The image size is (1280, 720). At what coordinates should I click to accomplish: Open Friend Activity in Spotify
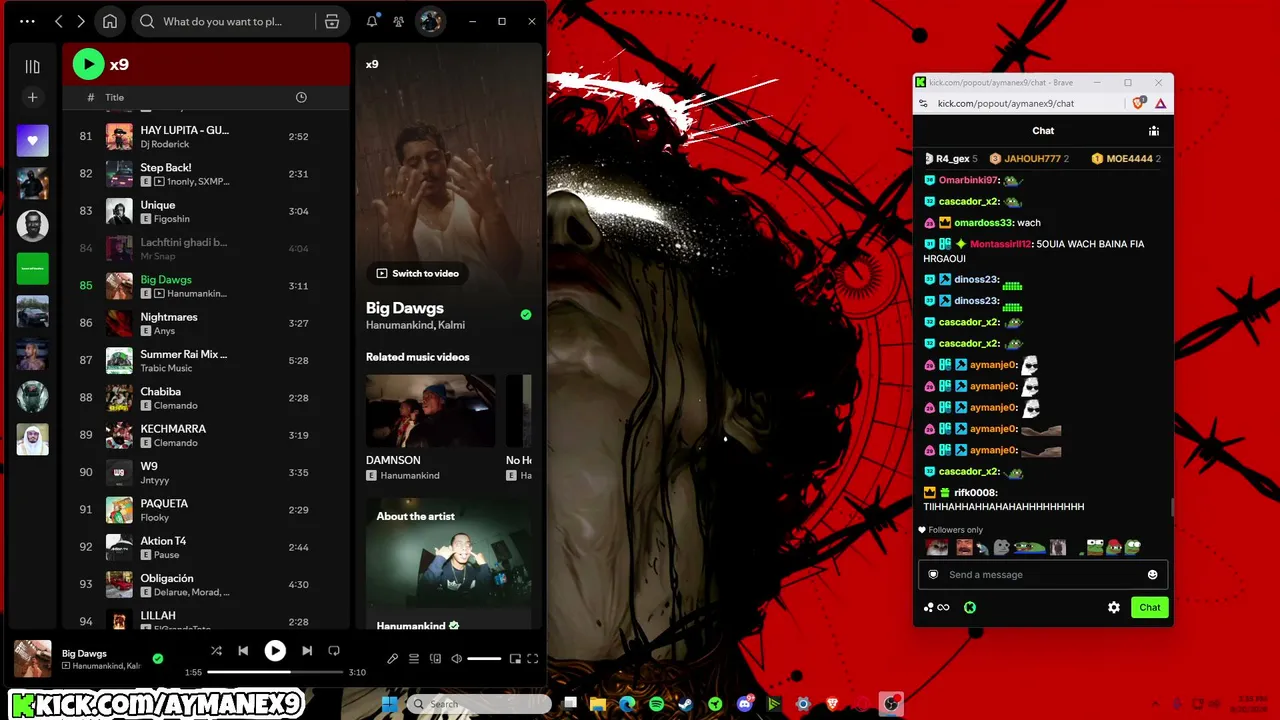click(x=399, y=21)
